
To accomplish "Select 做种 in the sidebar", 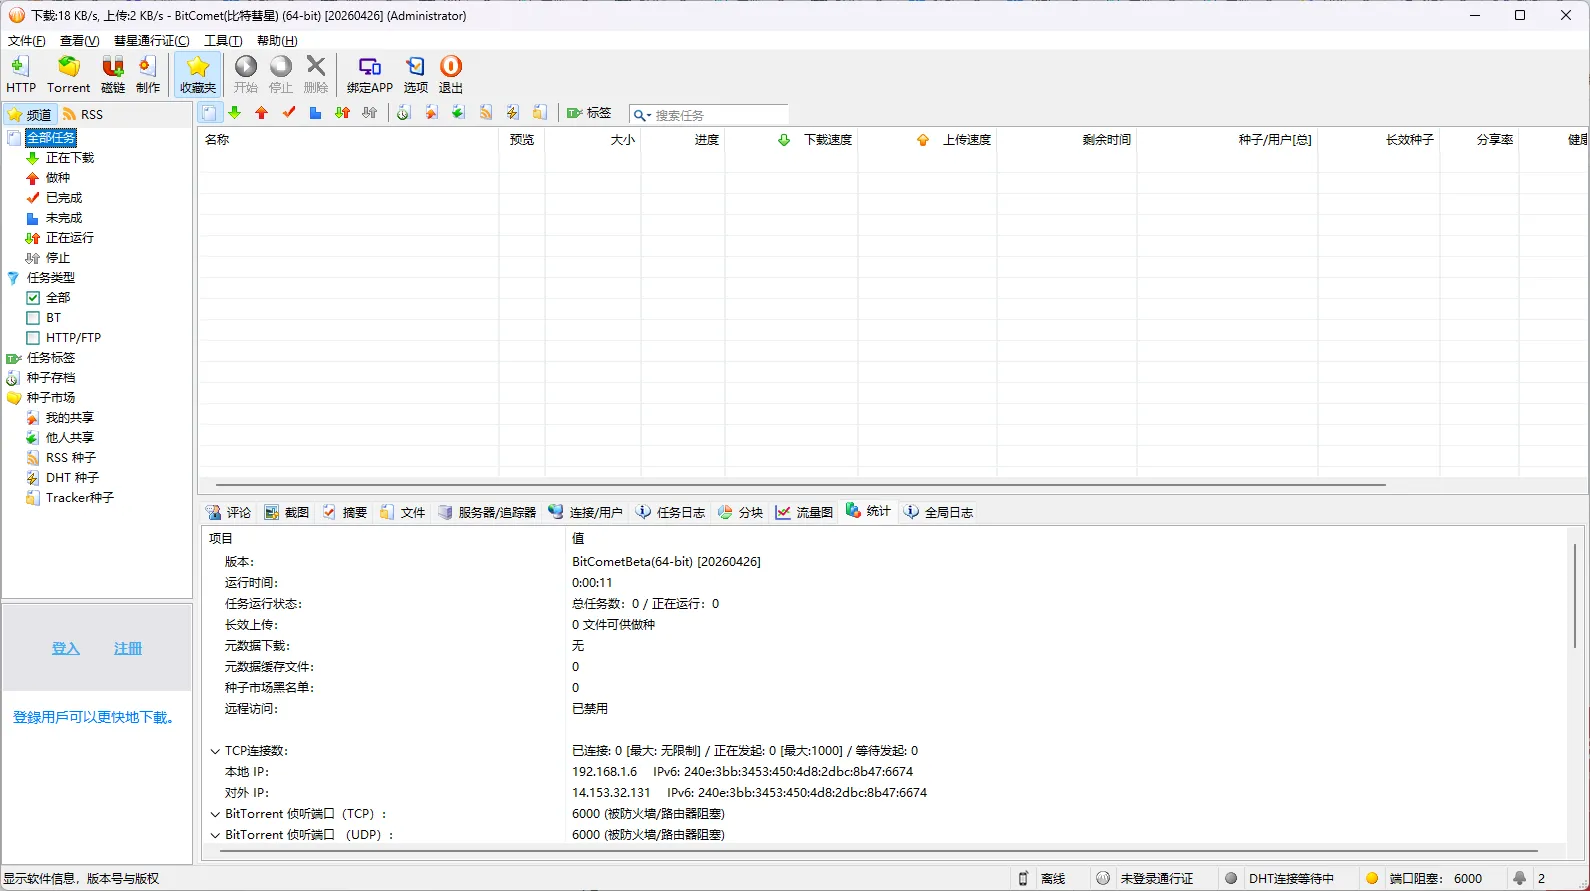I will click(58, 178).
